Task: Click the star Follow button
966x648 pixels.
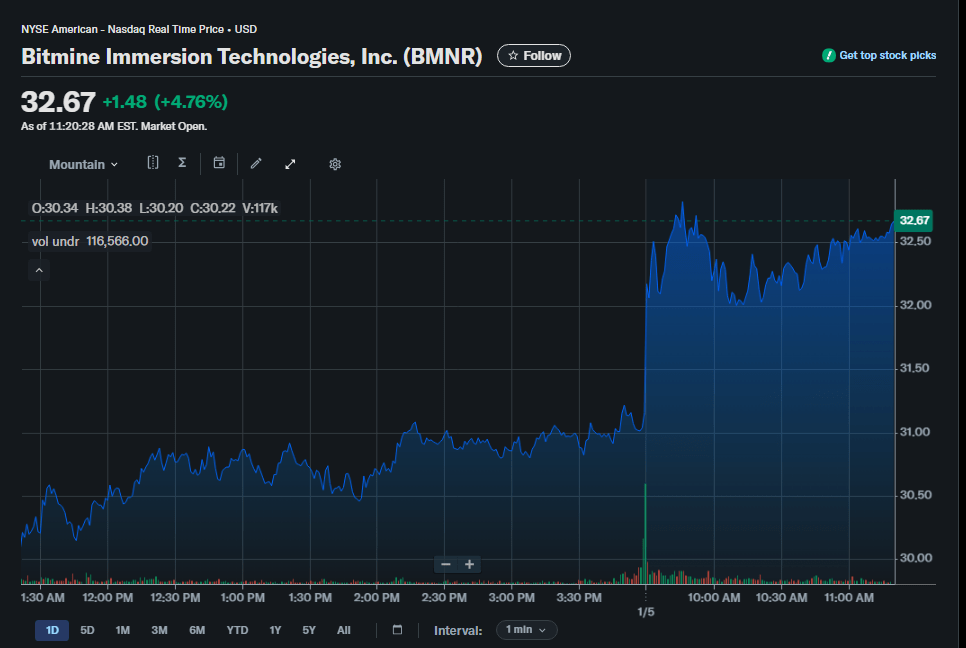Action: pyautogui.click(x=534, y=56)
